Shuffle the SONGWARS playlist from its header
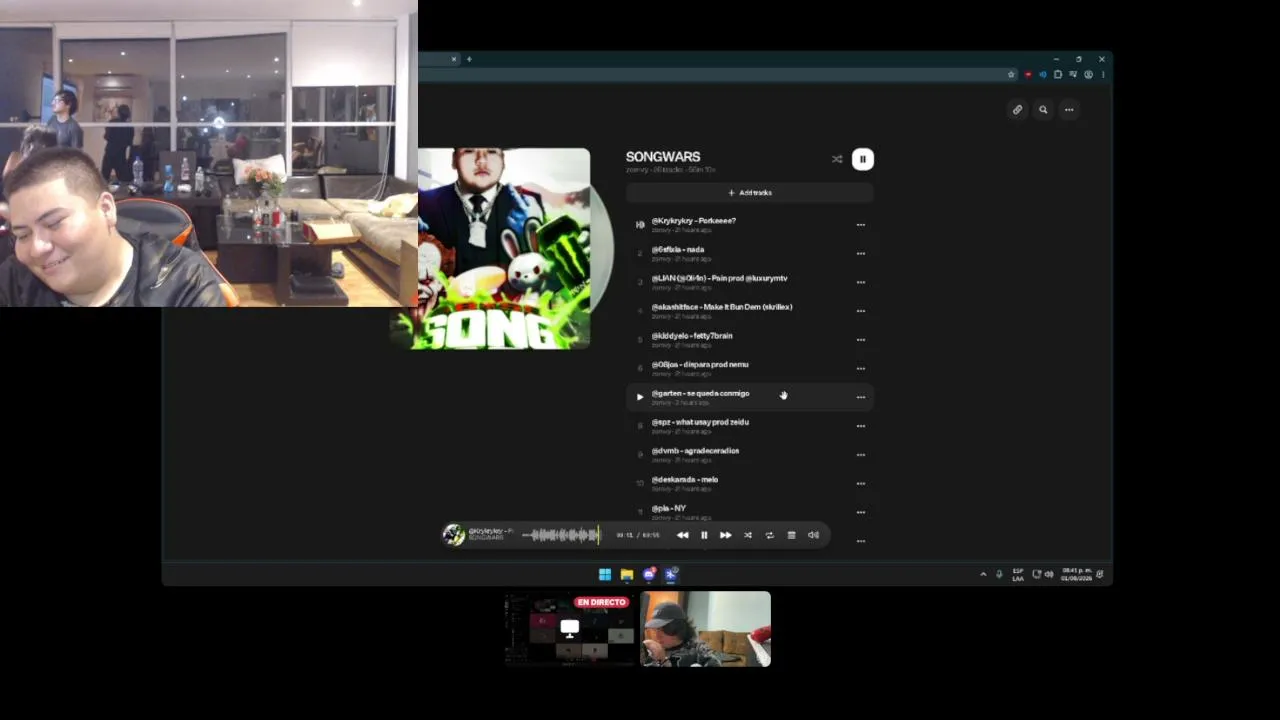The width and height of the screenshot is (1280, 720). click(x=837, y=159)
